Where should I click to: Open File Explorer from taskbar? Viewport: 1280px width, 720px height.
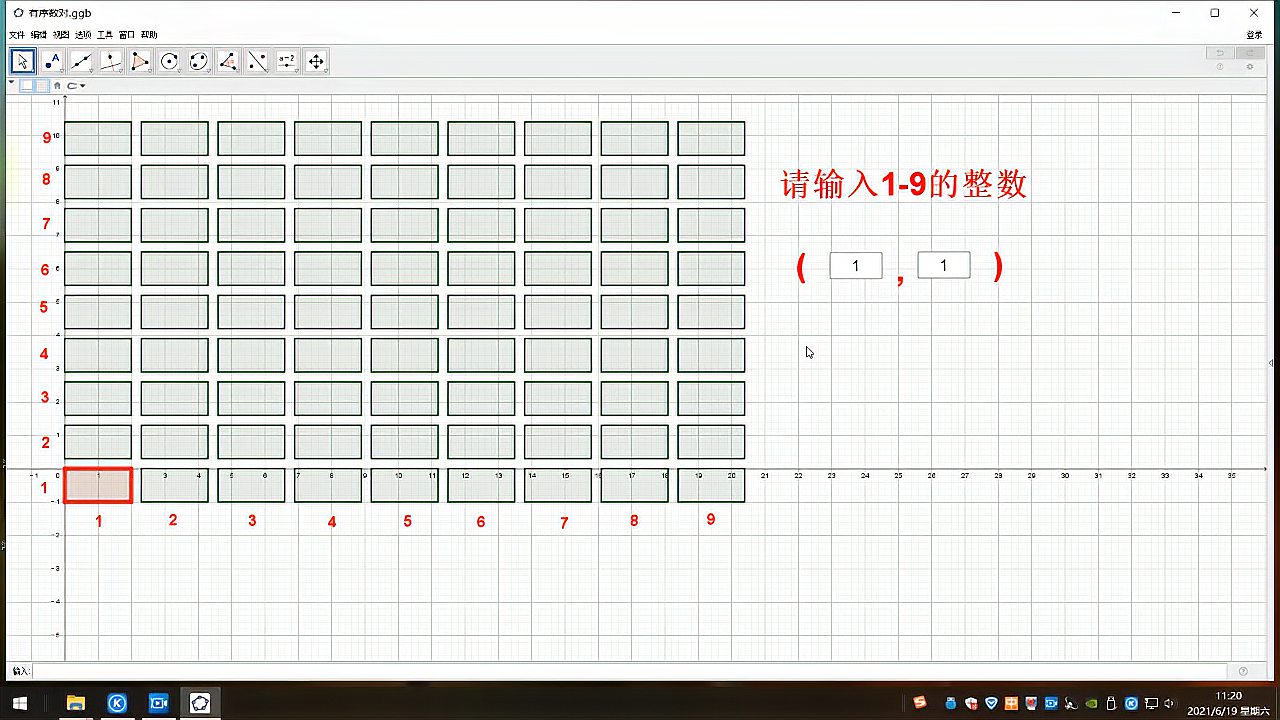tap(75, 703)
